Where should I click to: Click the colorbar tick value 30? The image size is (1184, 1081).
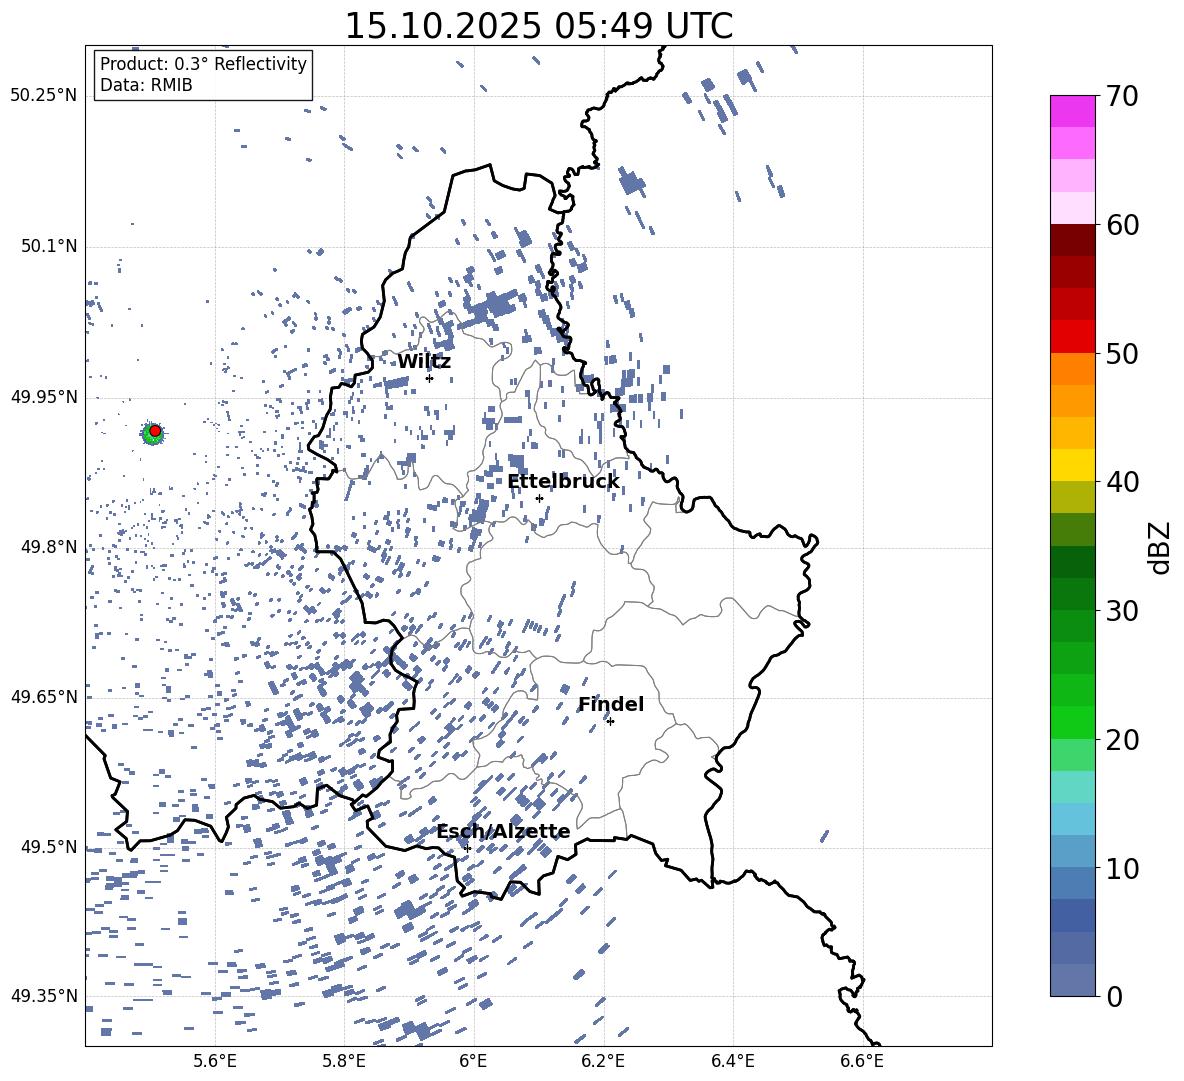[1122, 611]
